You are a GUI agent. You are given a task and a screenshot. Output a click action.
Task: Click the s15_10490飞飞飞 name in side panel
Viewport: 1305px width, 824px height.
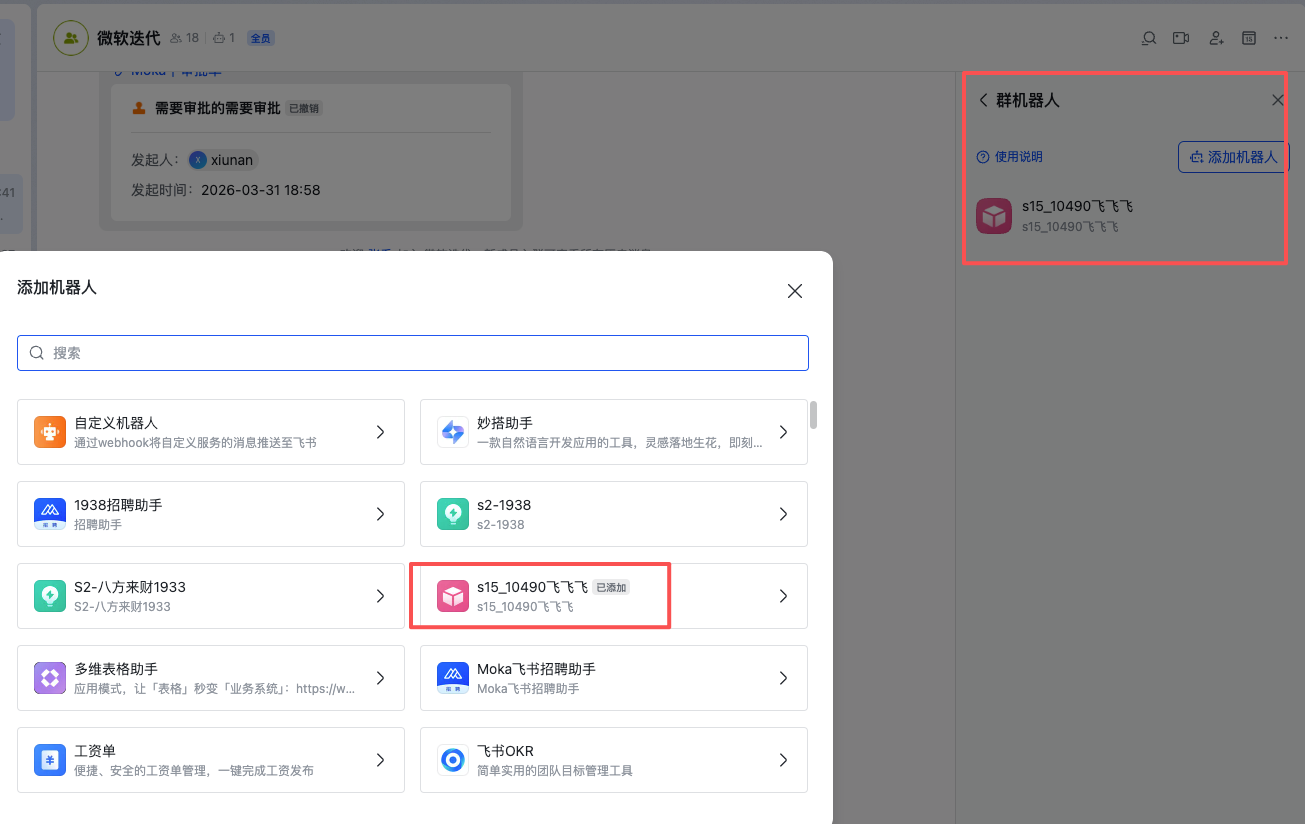tap(1077, 207)
